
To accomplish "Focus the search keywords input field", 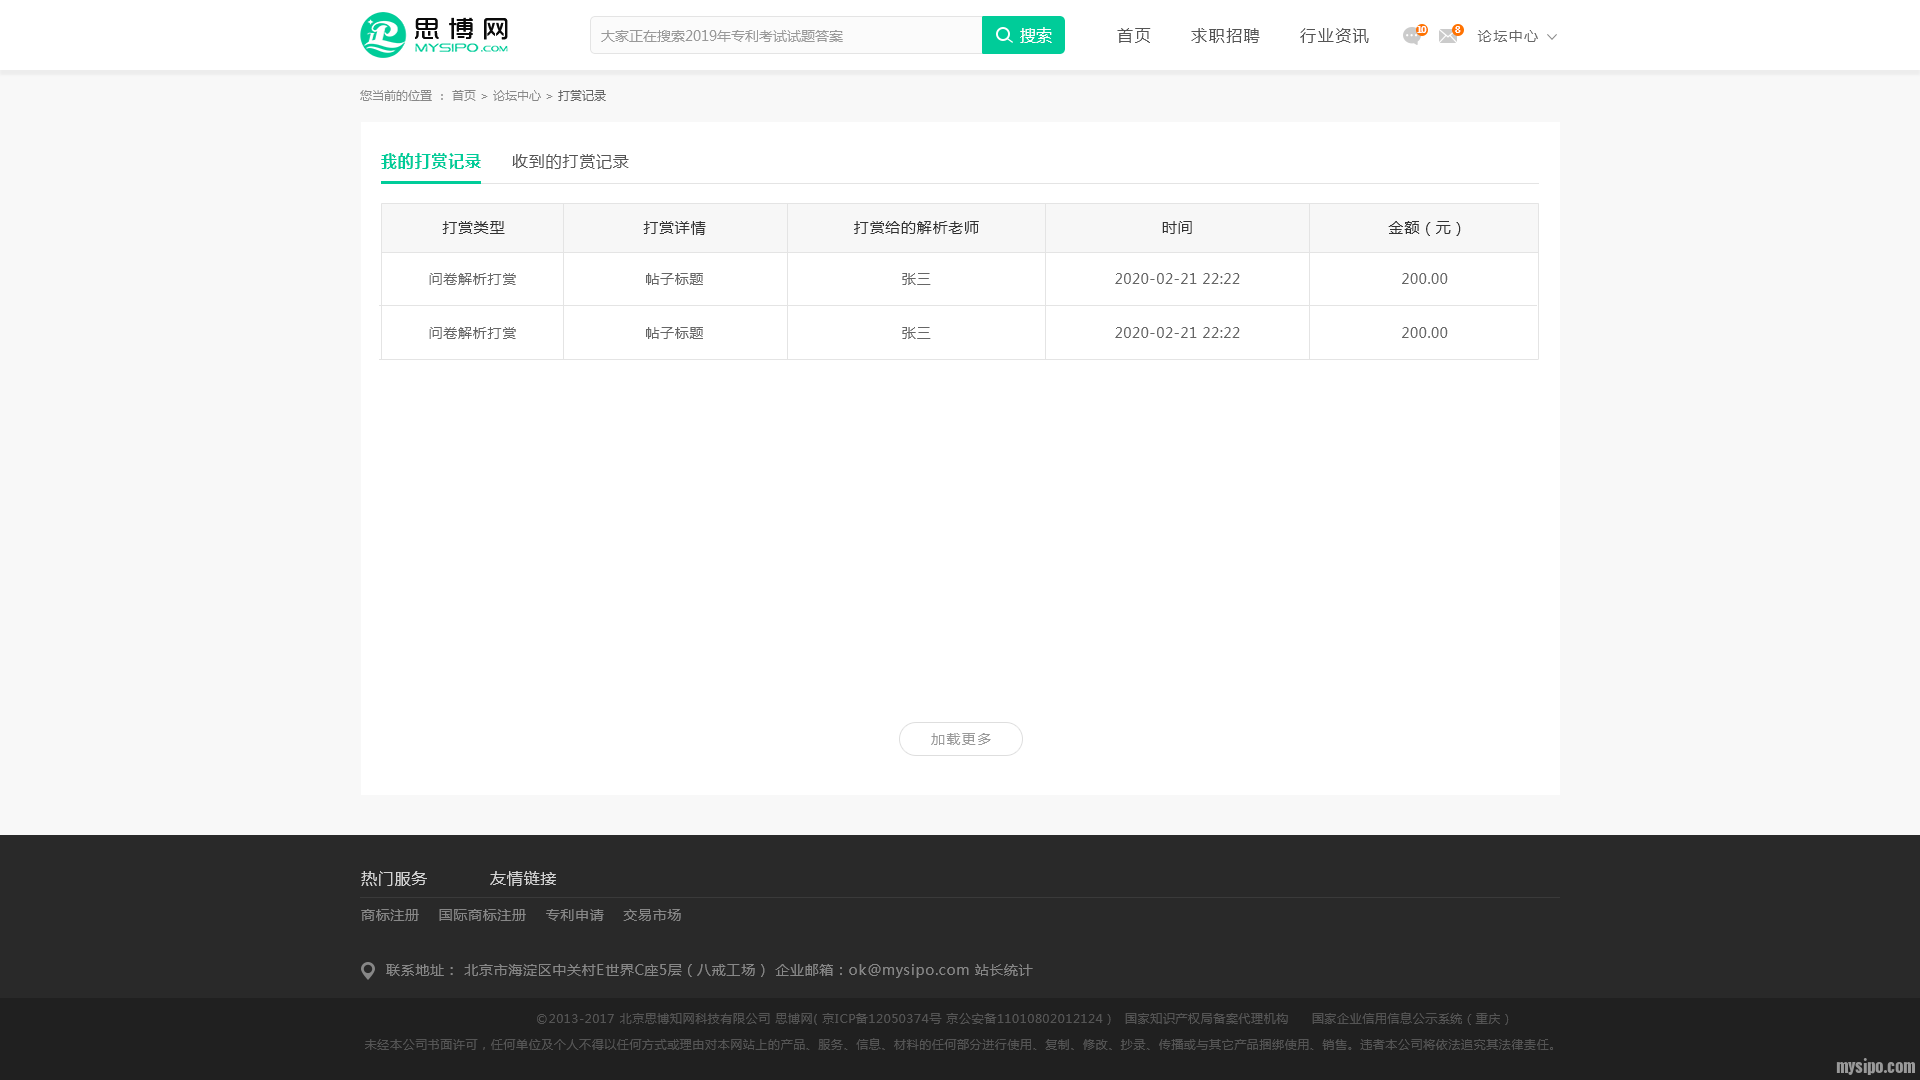I will tap(786, 36).
